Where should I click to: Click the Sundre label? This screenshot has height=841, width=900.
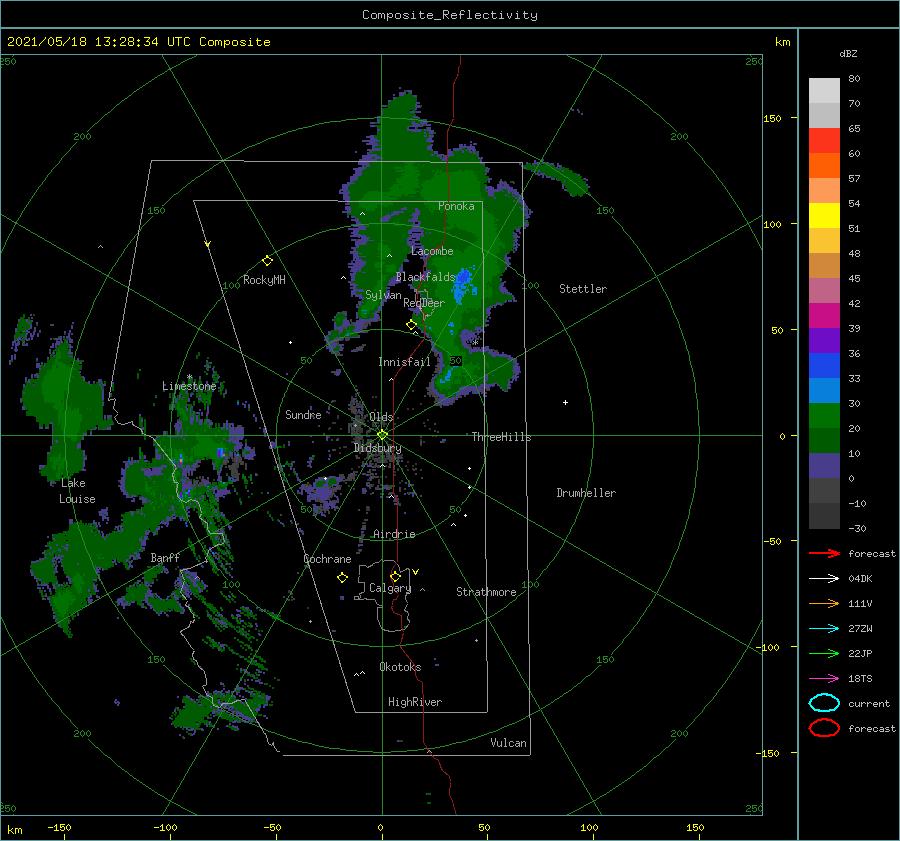click(303, 414)
